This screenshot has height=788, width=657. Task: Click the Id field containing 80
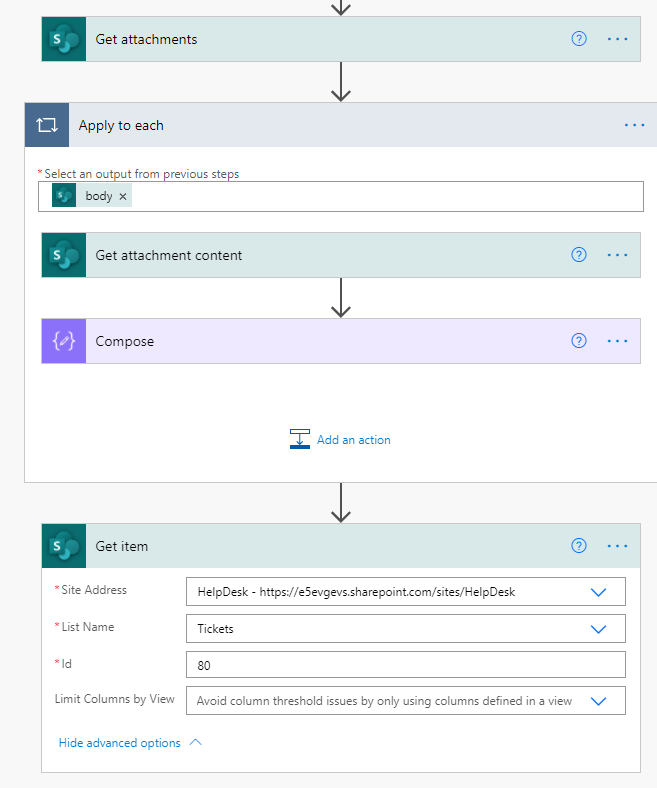point(405,665)
